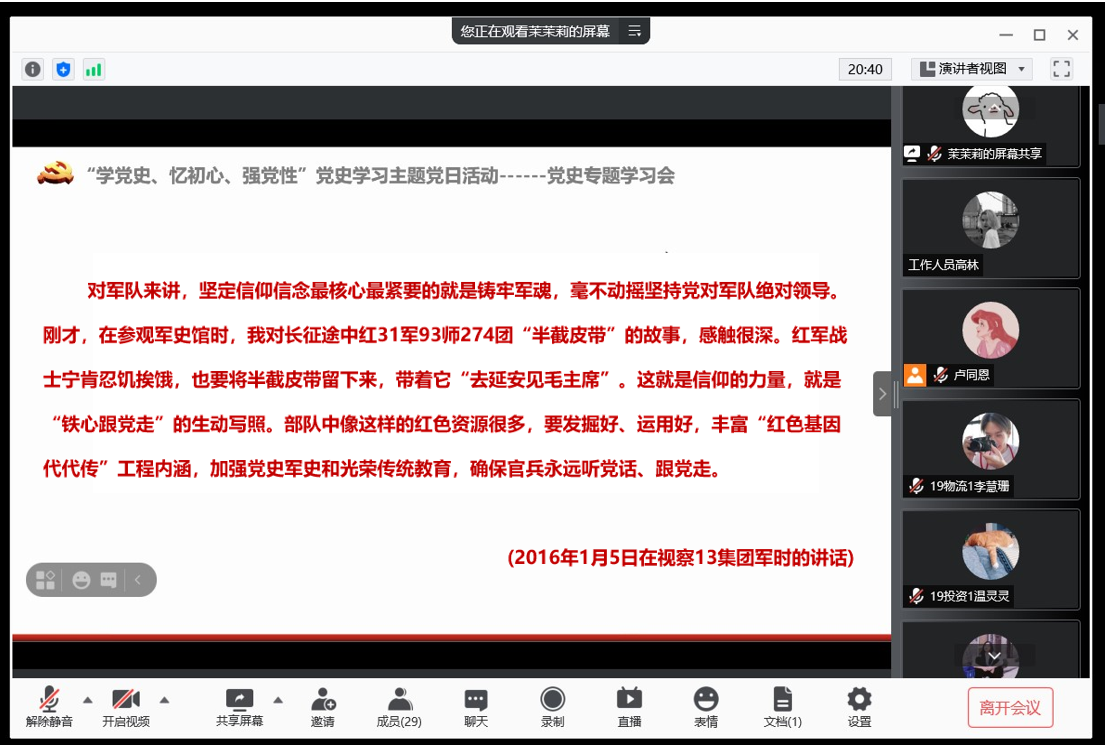Expand audio options arrow beside 解除静音
The image size is (1110, 748).
pos(87,699)
